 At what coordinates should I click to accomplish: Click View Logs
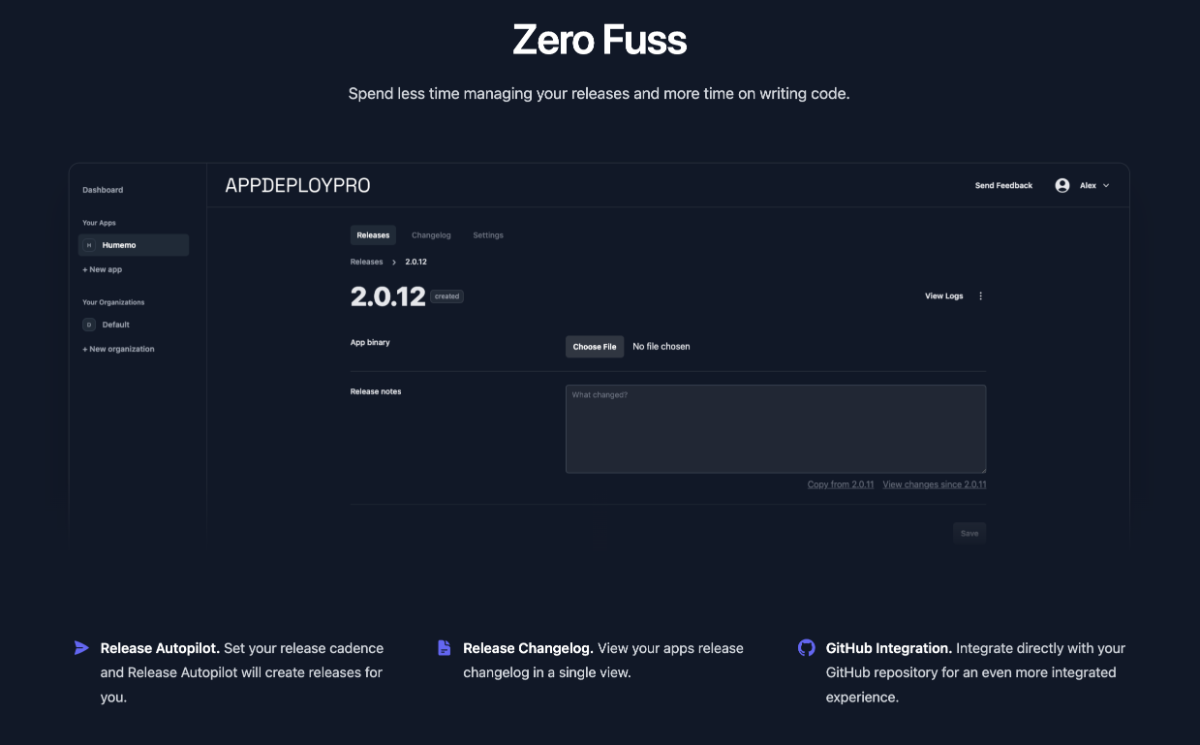click(x=944, y=296)
